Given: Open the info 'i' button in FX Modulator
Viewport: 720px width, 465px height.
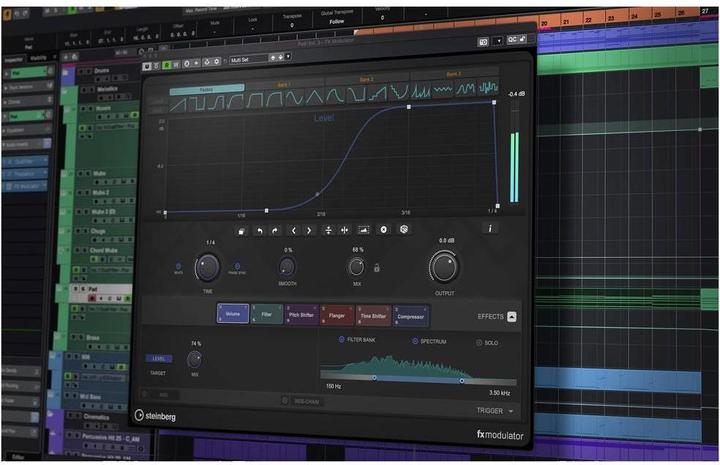Looking at the screenshot, I should point(490,228).
